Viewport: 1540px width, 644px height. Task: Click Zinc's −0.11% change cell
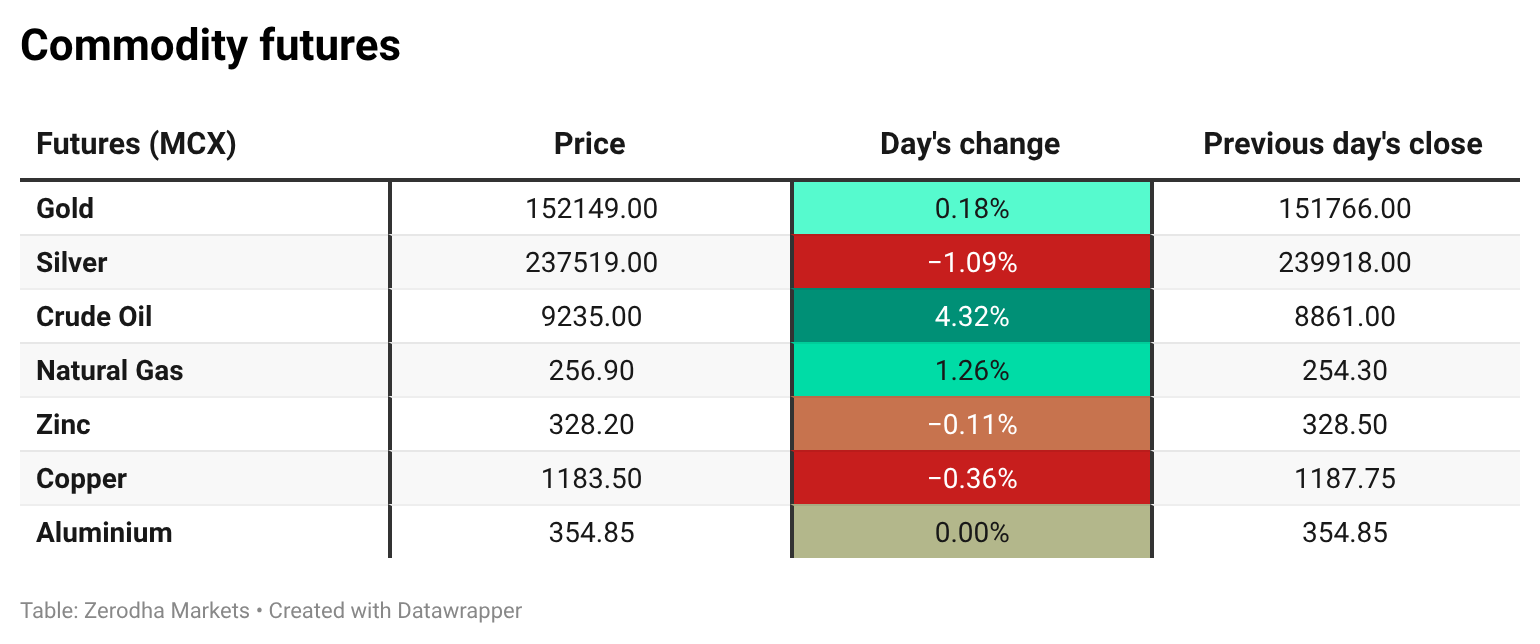coord(971,425)
